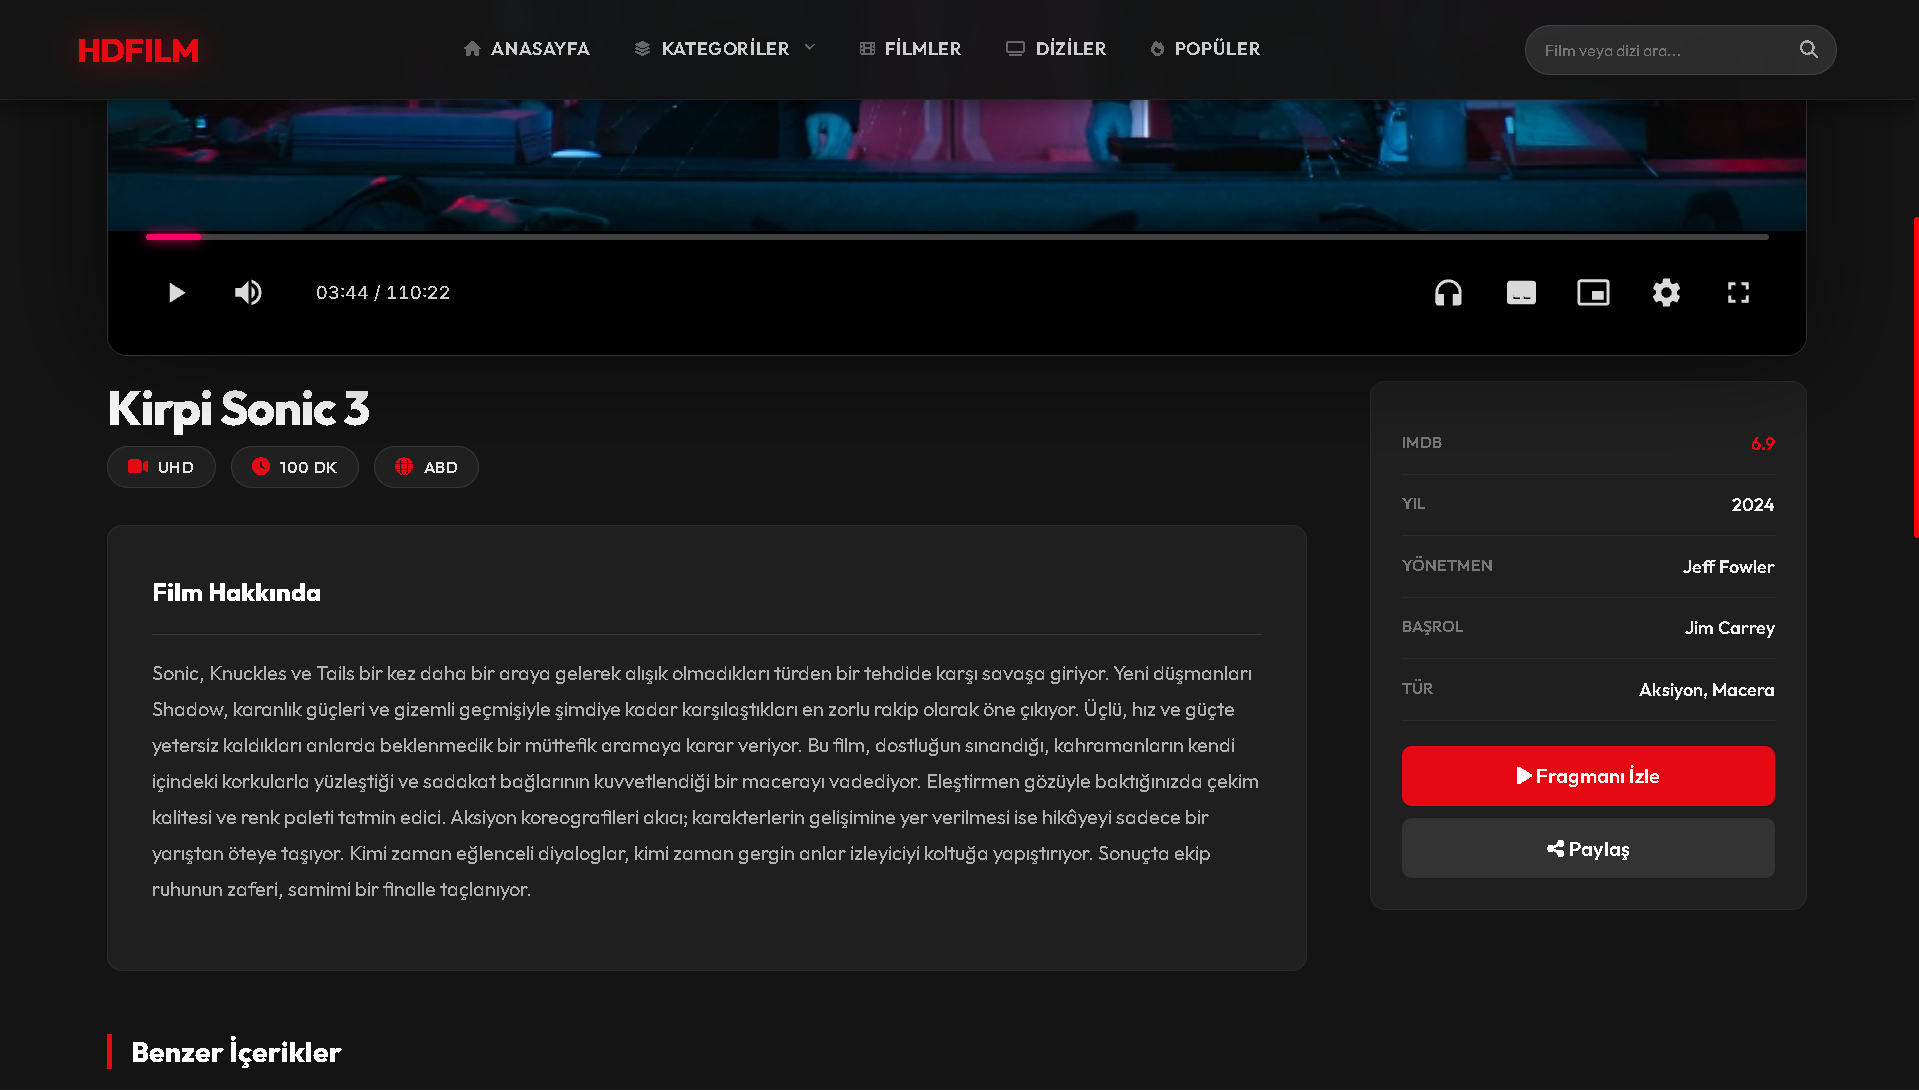Screen dimensions: 1919x1090
Task: Click the video frame above the controls
Action: pos(957,165)
